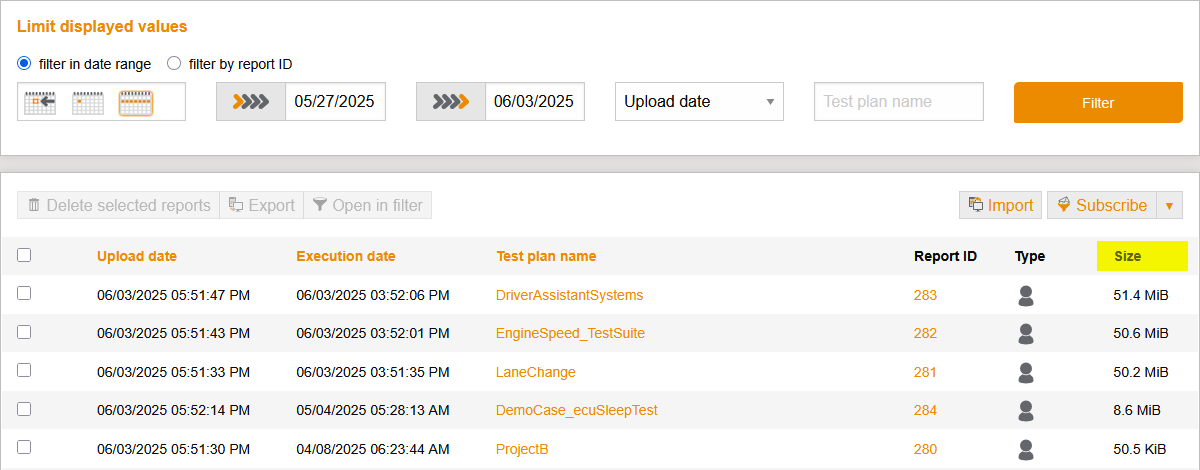Tick the select-all checkbox in table header
The width and height of the screenshot is (1200, 470).
coord(24,255)
